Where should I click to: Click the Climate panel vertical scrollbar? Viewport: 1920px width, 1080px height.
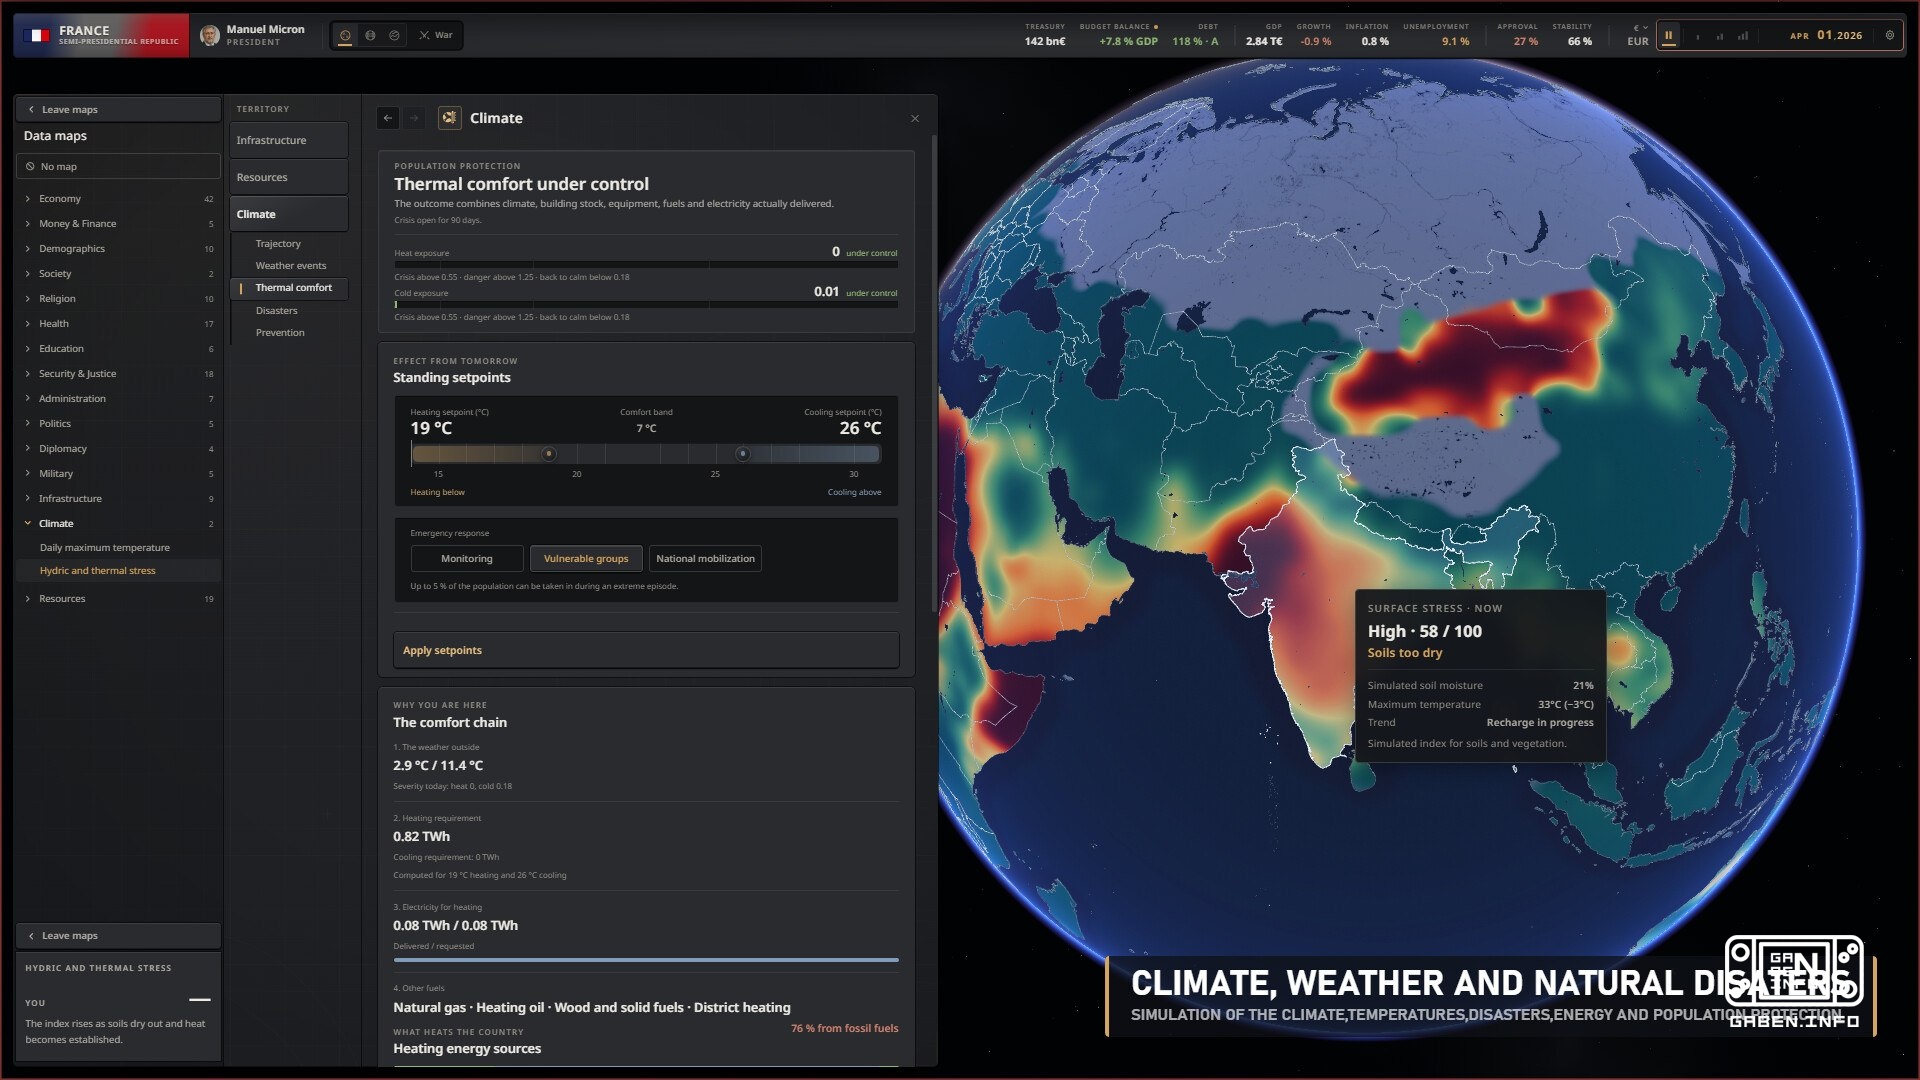(934, 375)
